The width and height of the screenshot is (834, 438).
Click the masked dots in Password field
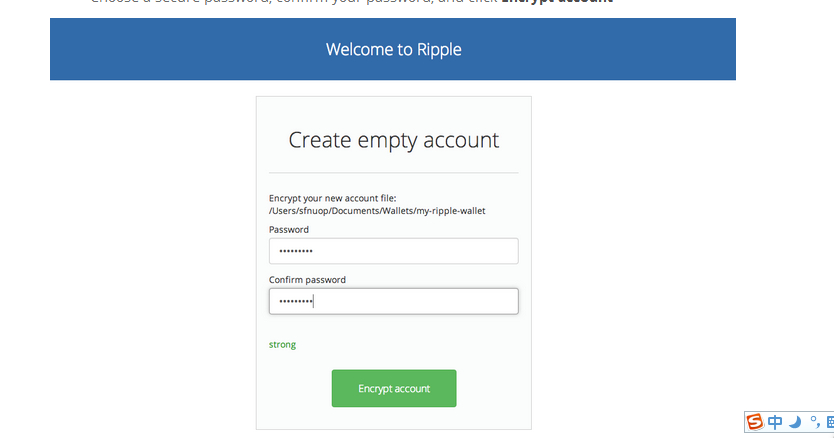(x=296, y=251)
